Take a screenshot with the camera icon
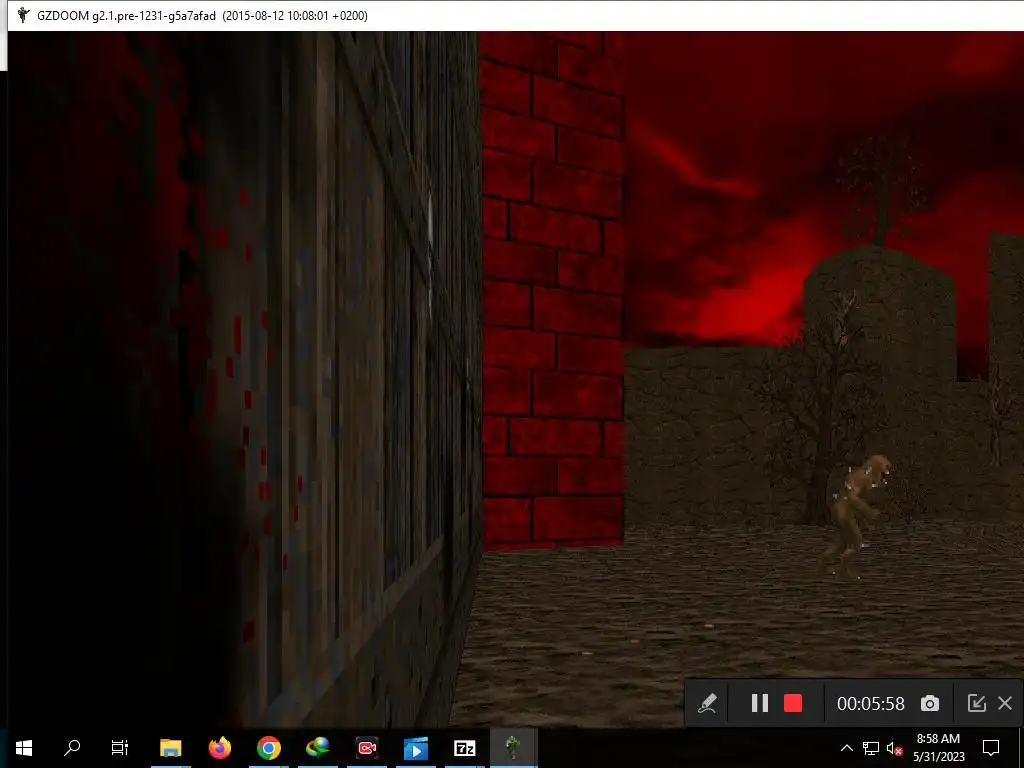Screen dimensions: 1024x768 930,703
